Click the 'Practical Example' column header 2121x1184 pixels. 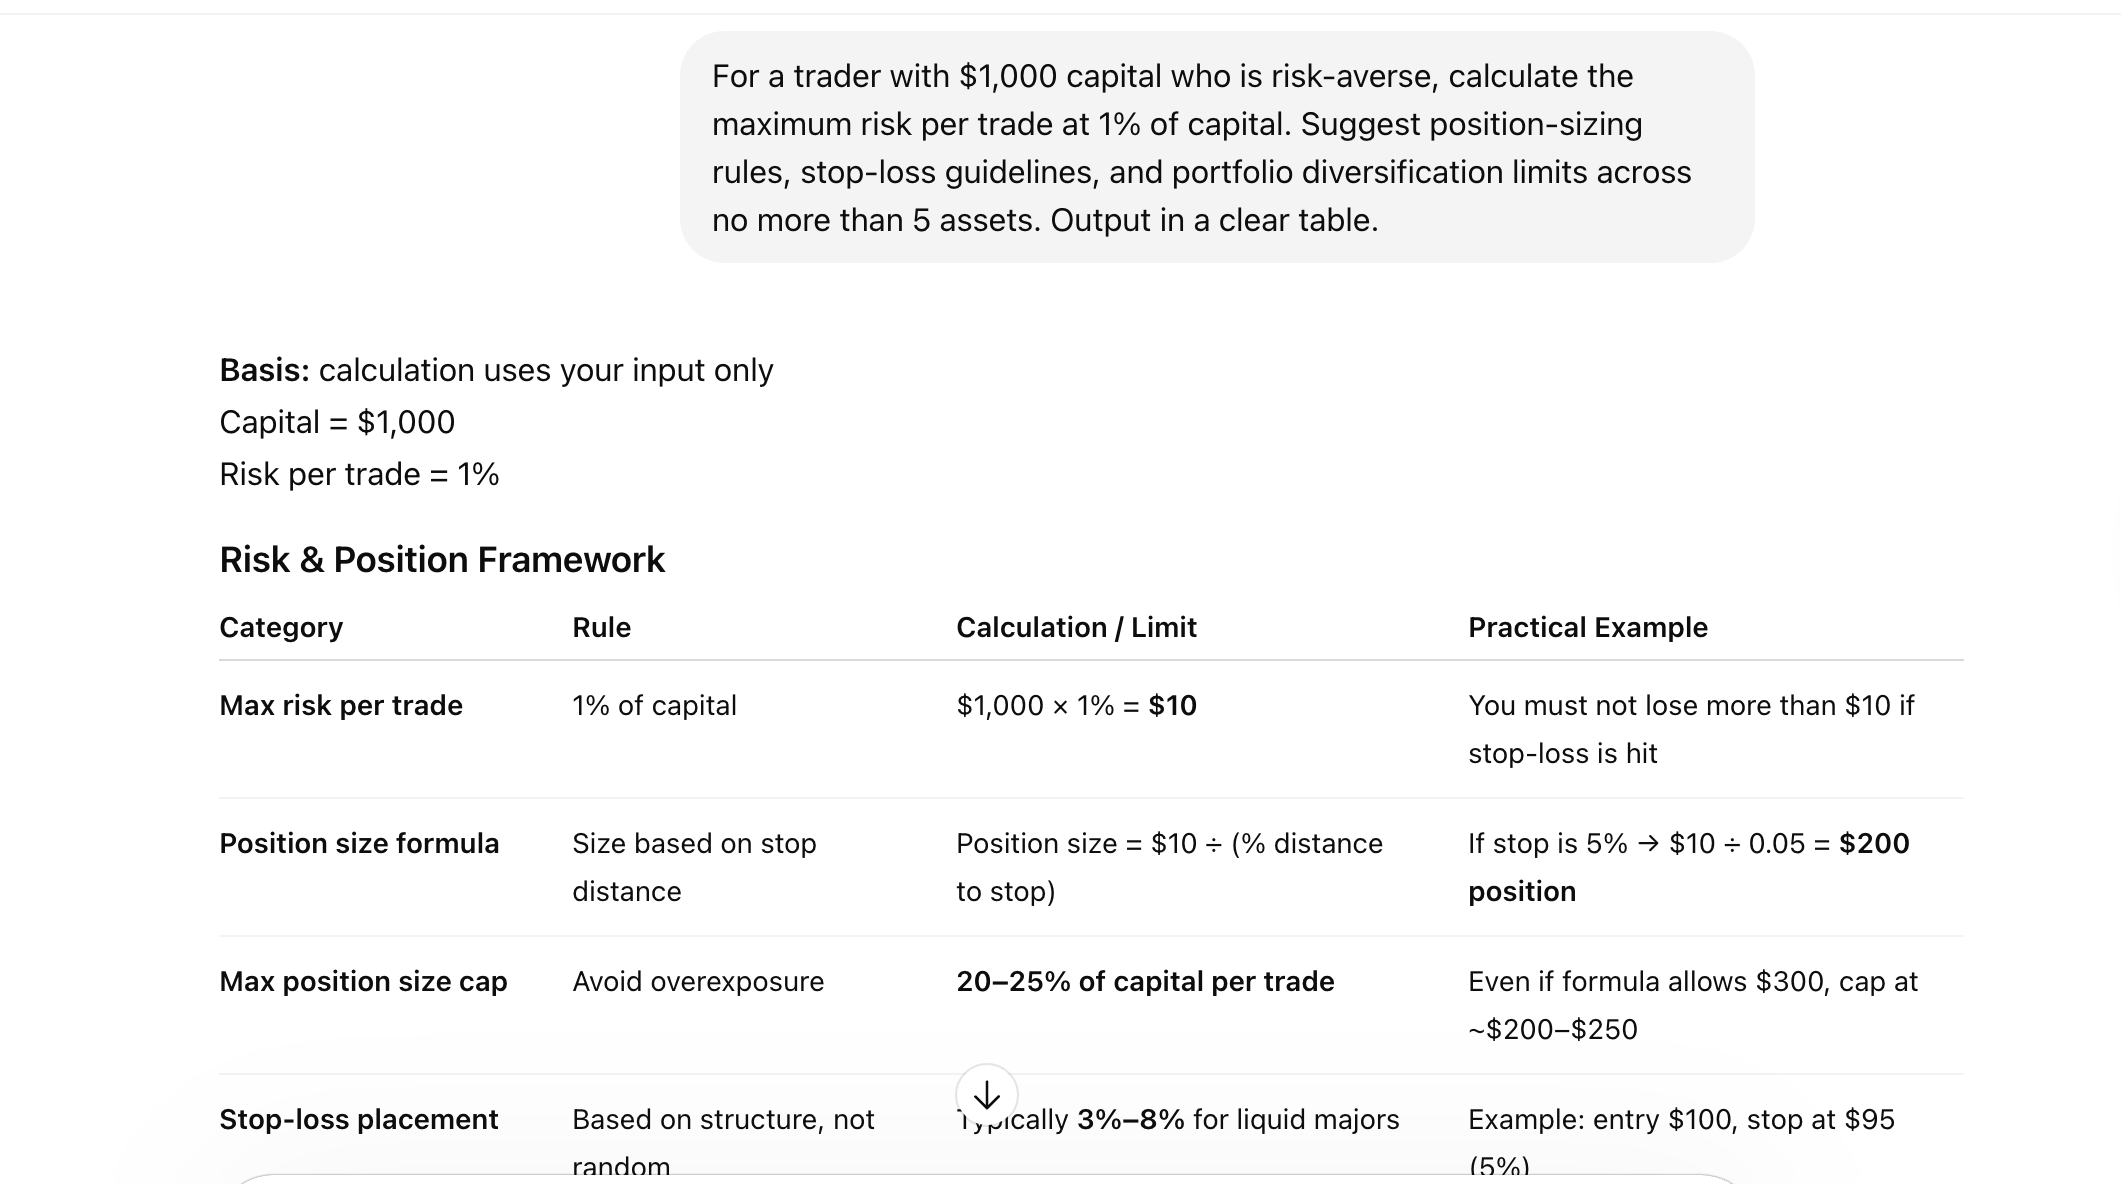click(1587, 628)
